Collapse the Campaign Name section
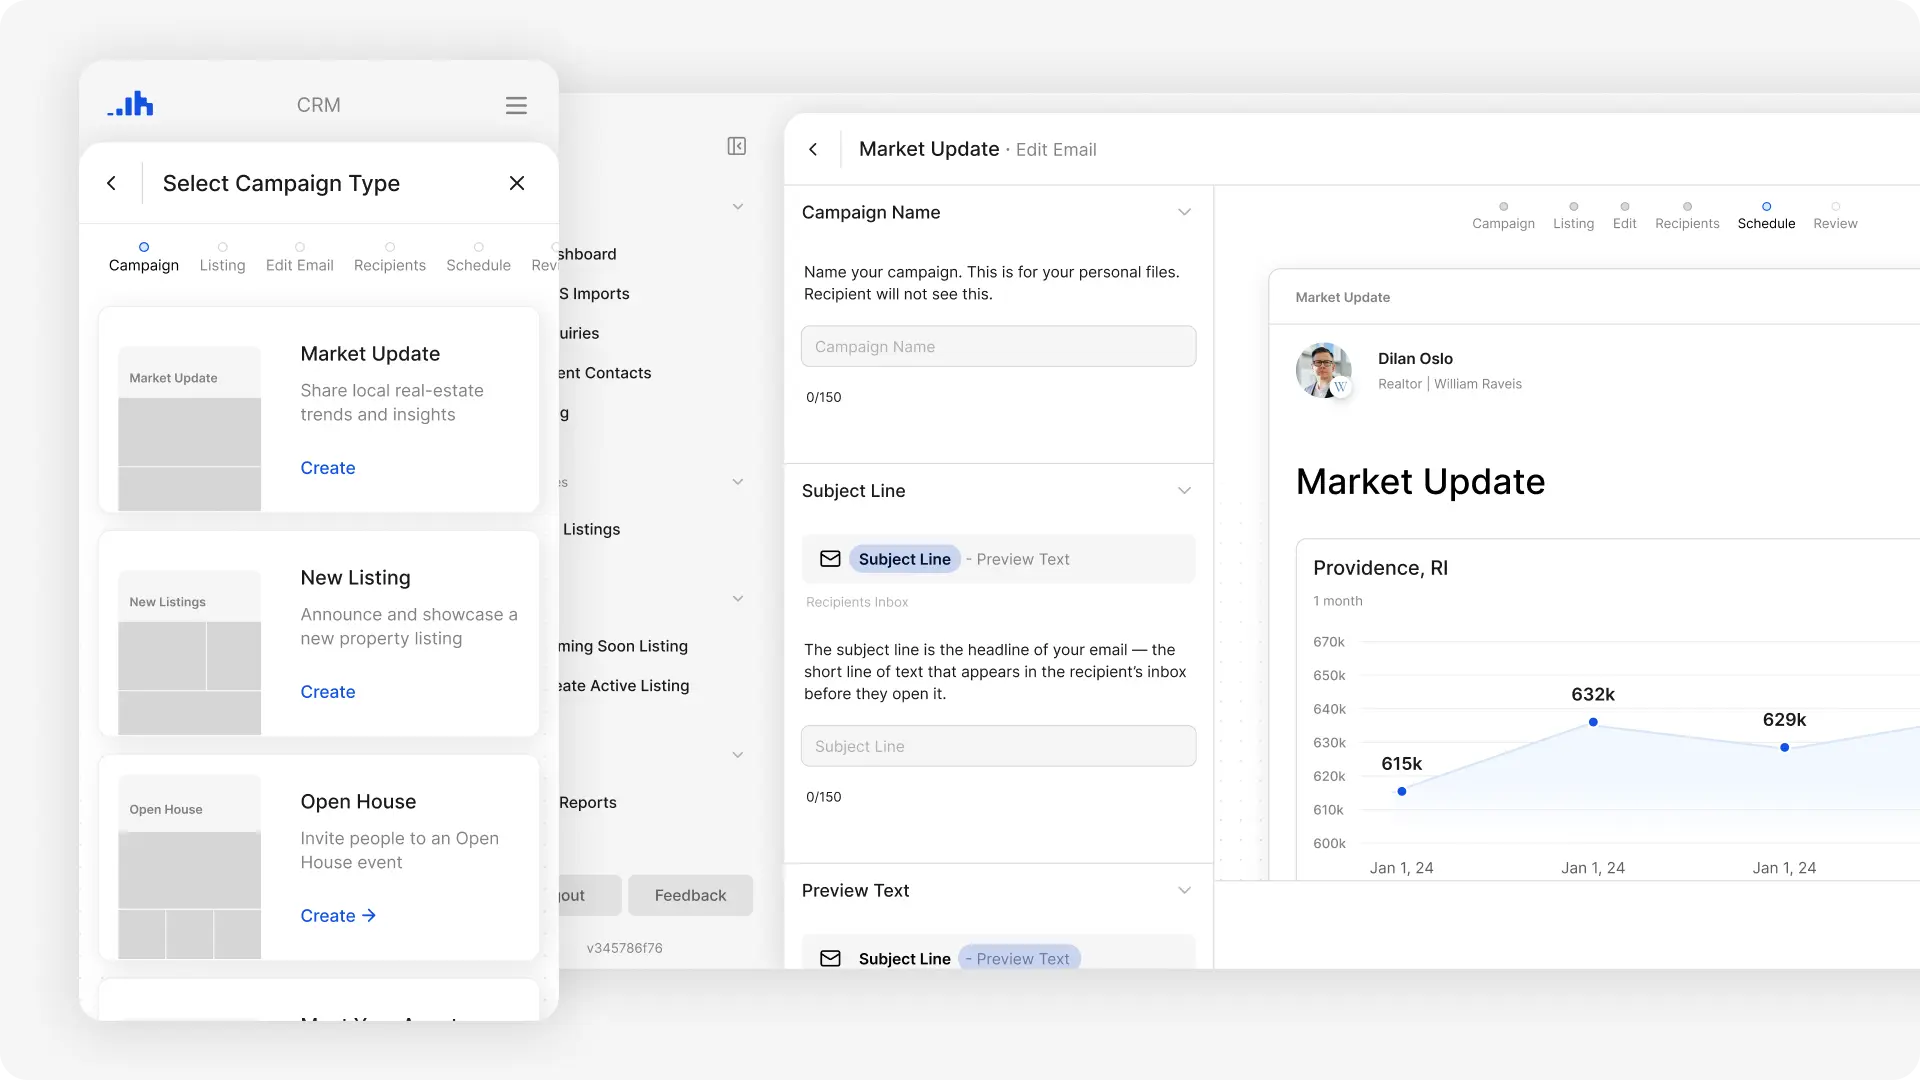 click(x=1184, y=212)
